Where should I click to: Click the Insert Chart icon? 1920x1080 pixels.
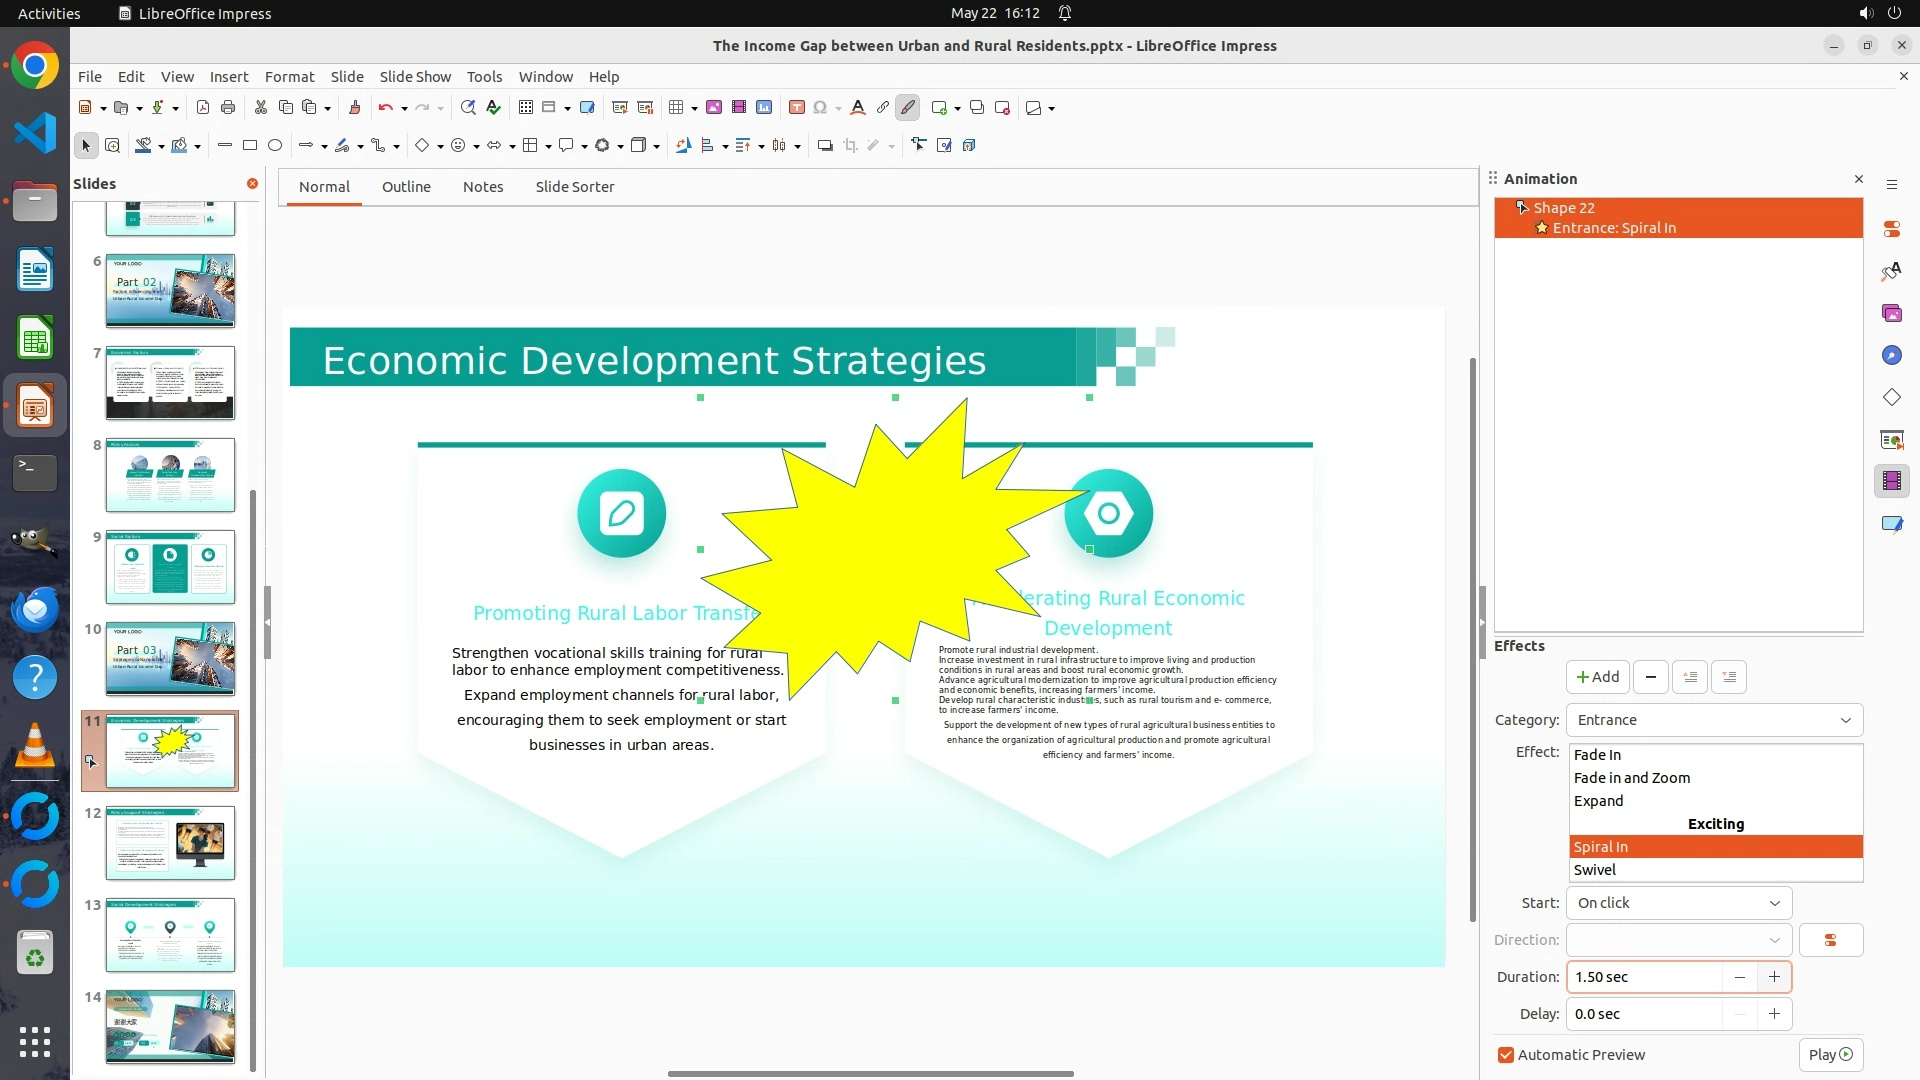[764, 108]
